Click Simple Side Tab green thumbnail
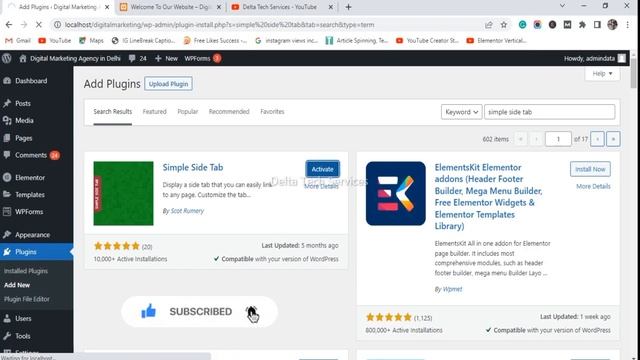The height and width of the screenshot is (360, 640). (123, 193)
